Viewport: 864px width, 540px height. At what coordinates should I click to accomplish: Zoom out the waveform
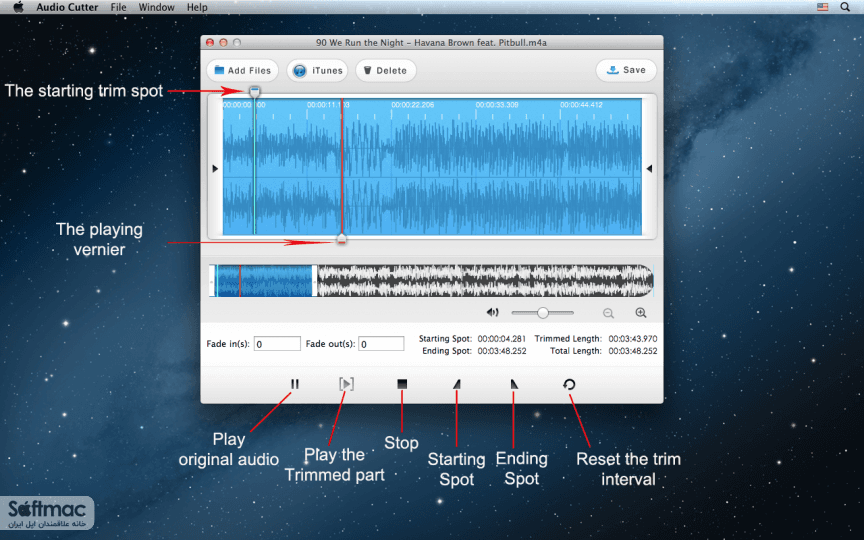608,313
